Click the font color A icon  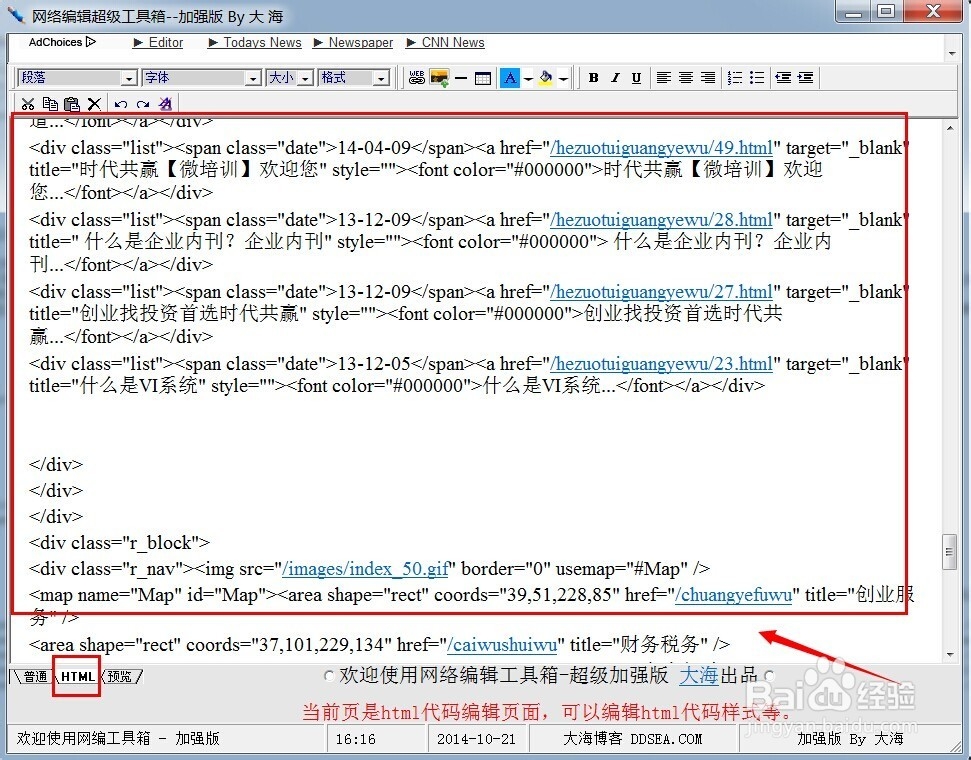point(510,77)
